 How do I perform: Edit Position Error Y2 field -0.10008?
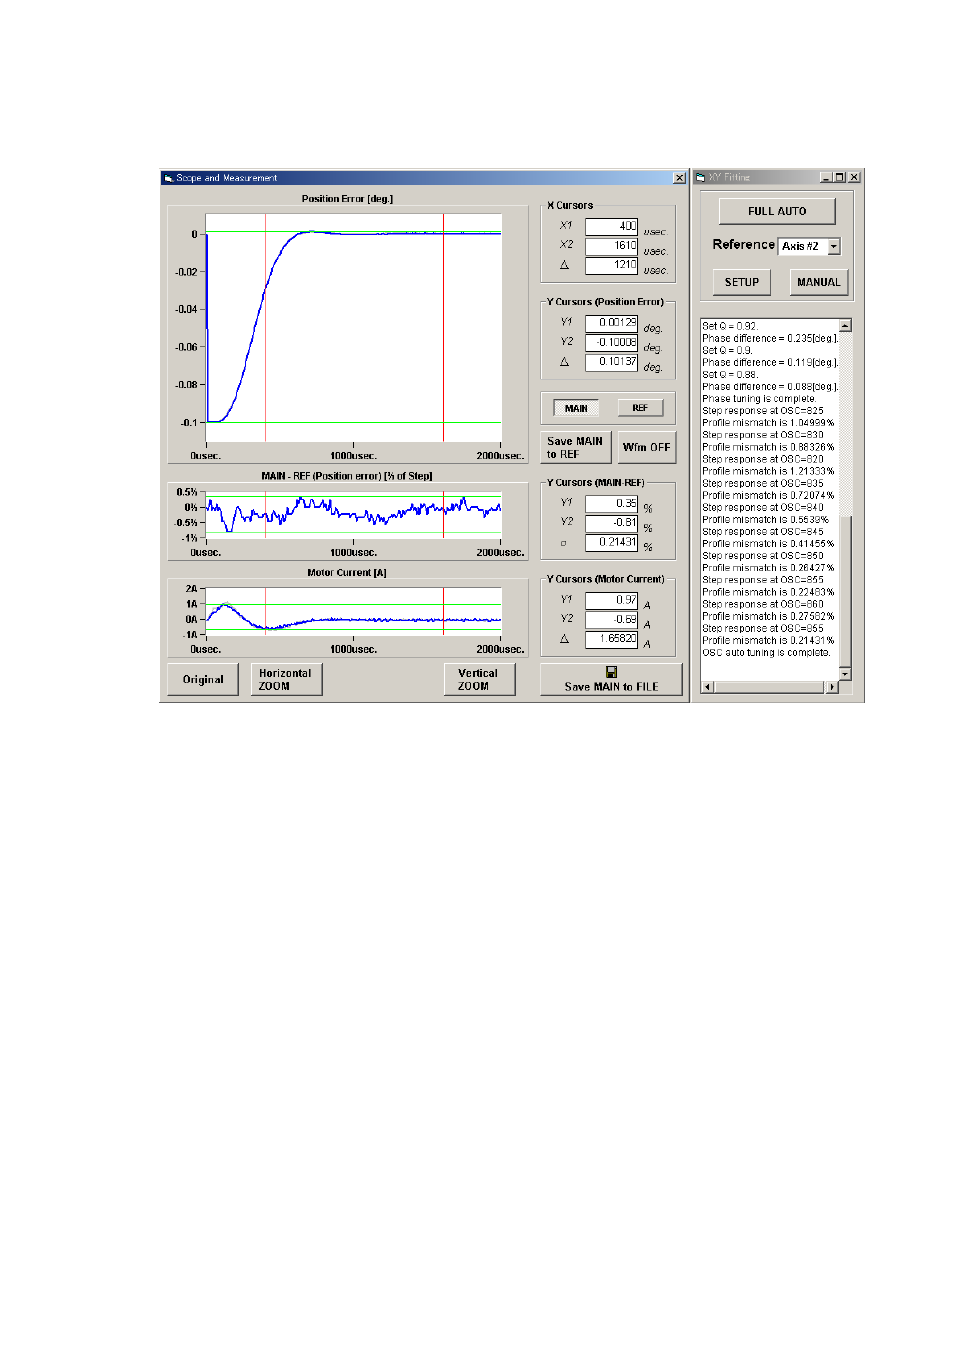click(x=611, y=342)
